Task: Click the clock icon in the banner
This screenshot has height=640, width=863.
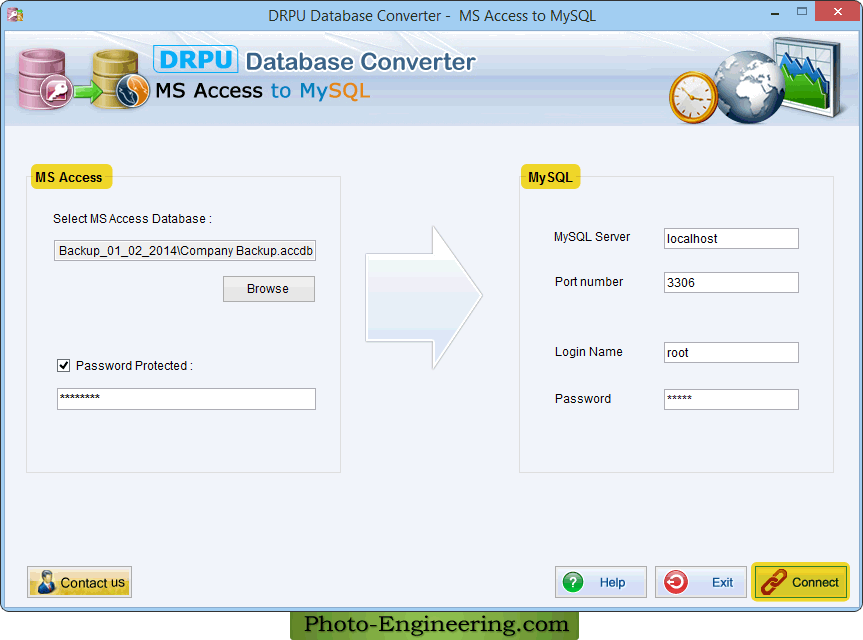Action: [693, 97]
